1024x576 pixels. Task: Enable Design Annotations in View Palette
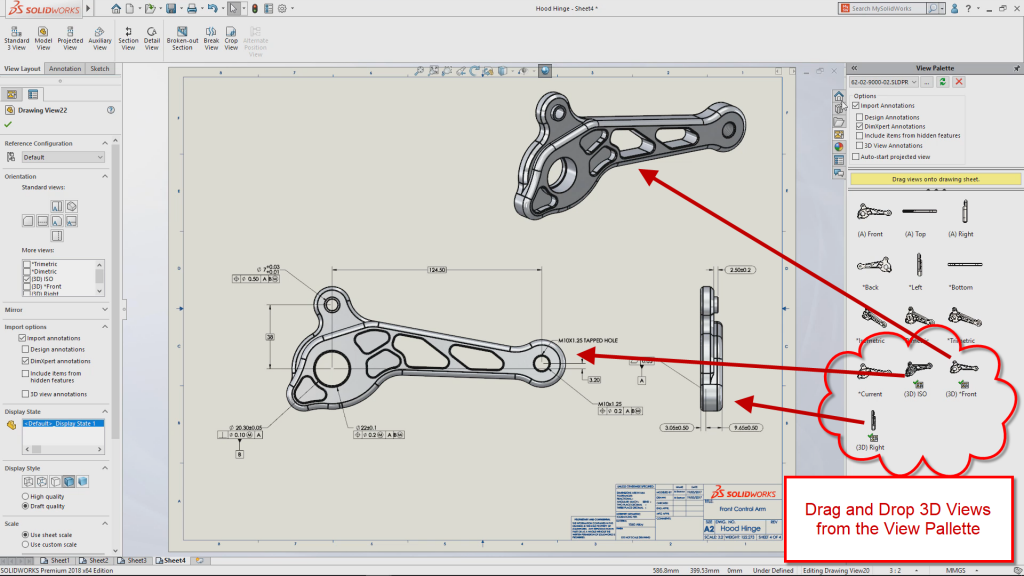pyautogui.click(x=859, y=117)
